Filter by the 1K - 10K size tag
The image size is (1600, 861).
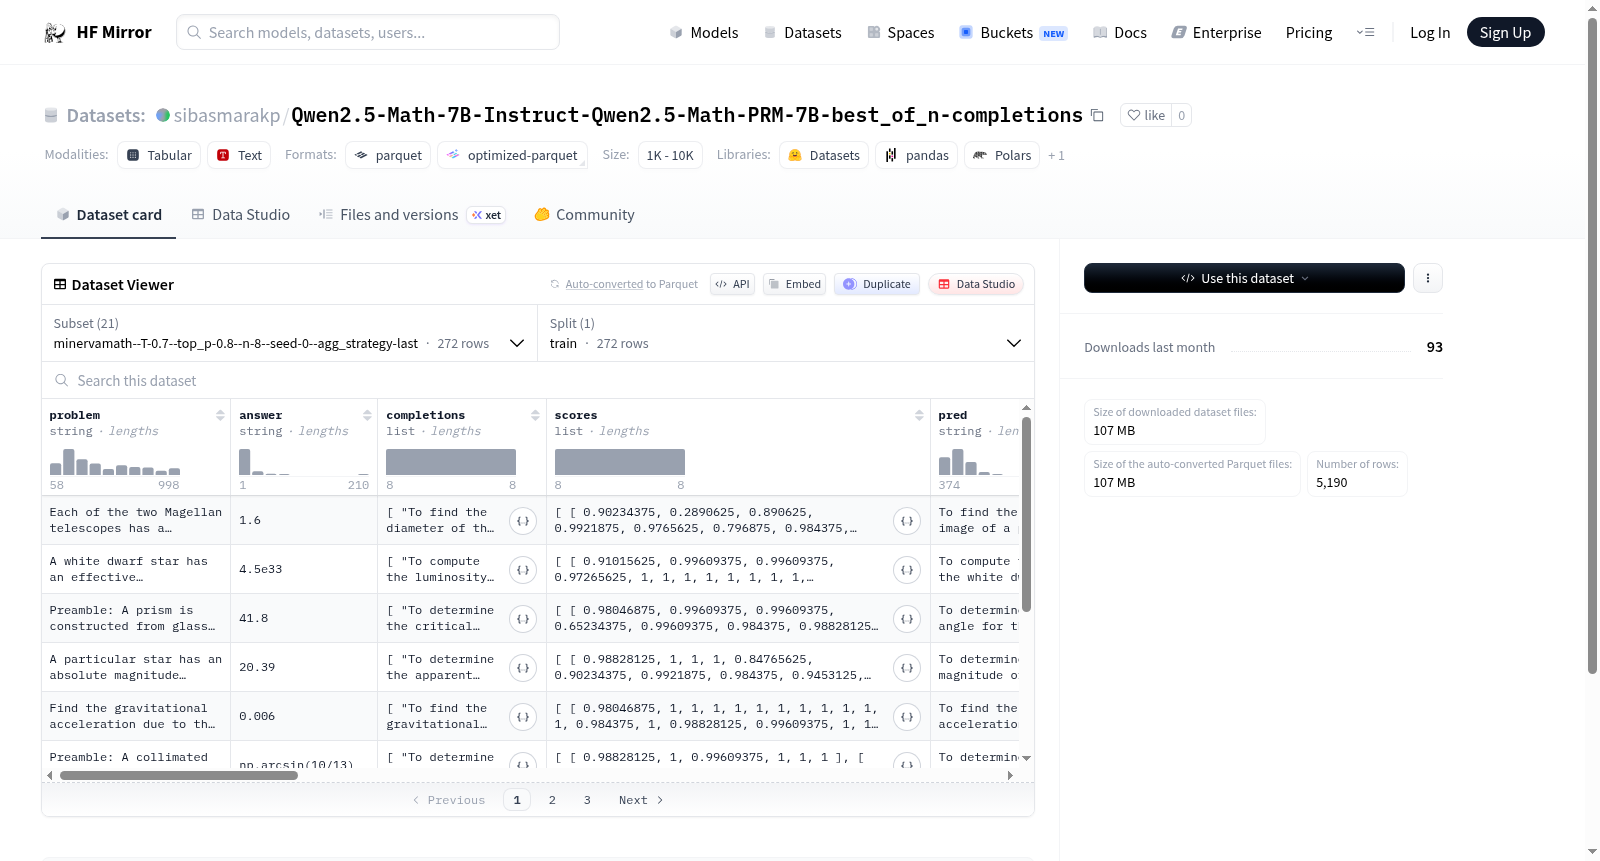tap(670, 155)
